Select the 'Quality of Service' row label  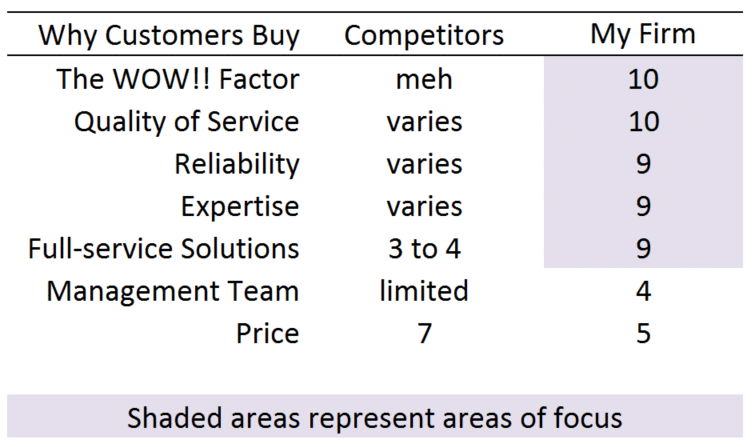187,122
